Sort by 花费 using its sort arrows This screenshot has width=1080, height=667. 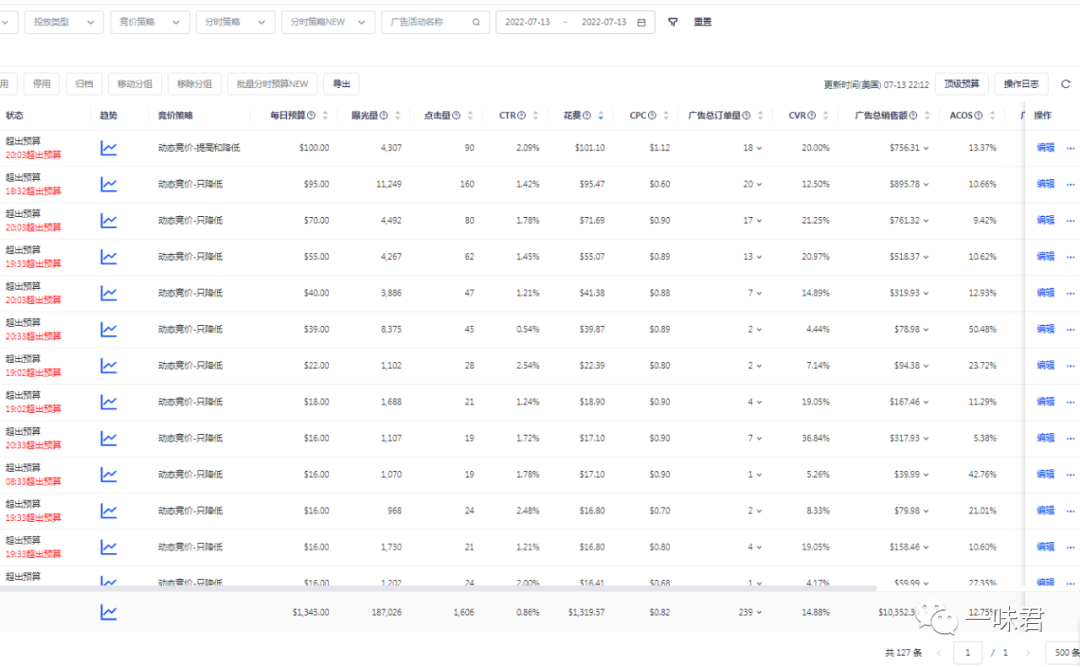point(600,116)
